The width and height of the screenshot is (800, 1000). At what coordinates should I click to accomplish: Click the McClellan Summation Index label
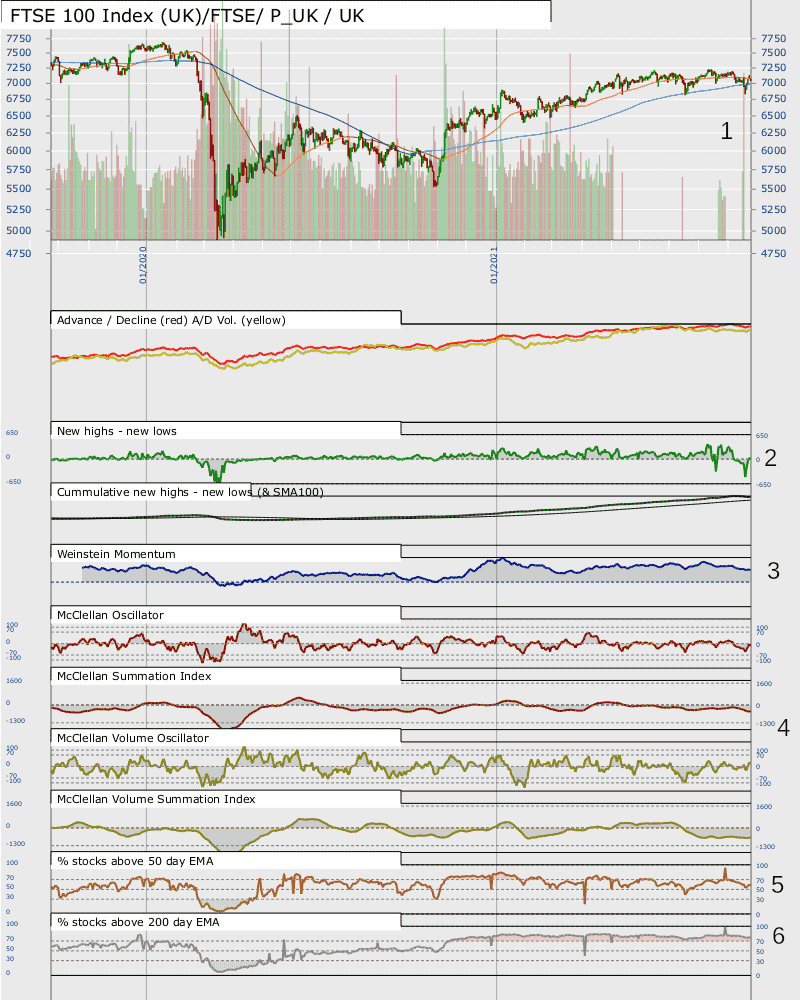pos(134,676)
